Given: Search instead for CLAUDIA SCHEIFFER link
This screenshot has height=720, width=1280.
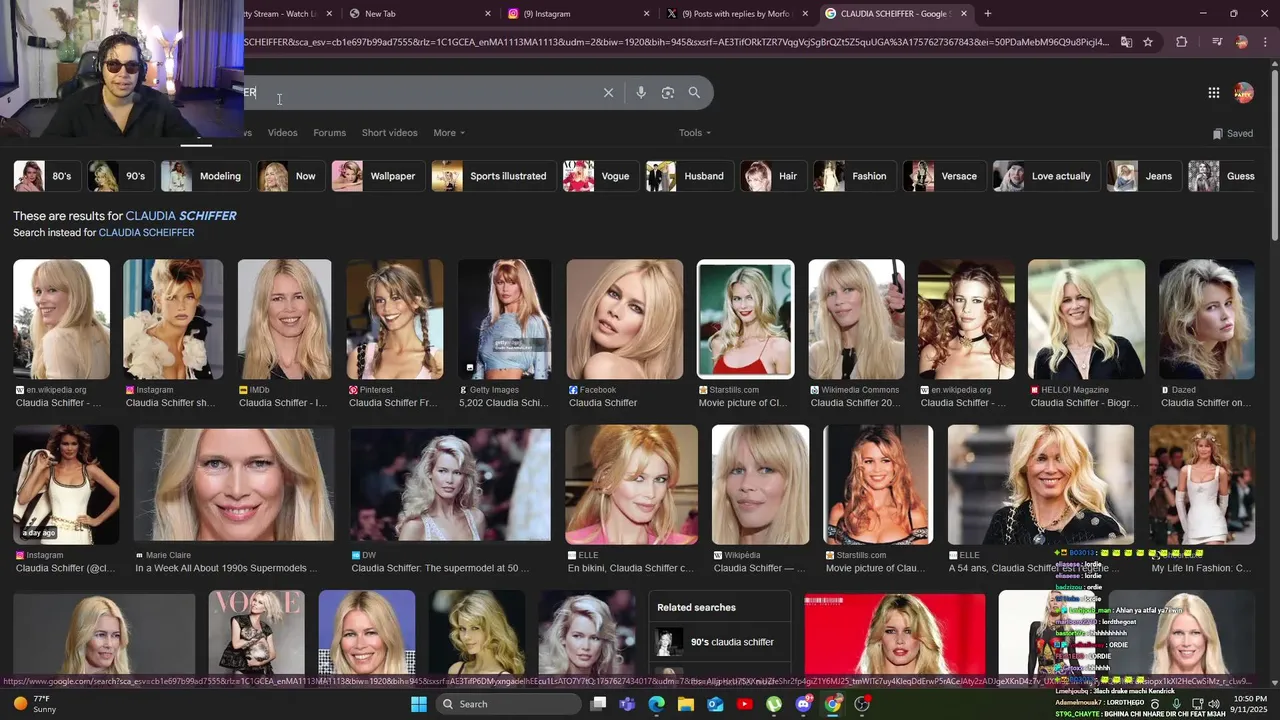Looking at the screenshot, I should point(146,233).
